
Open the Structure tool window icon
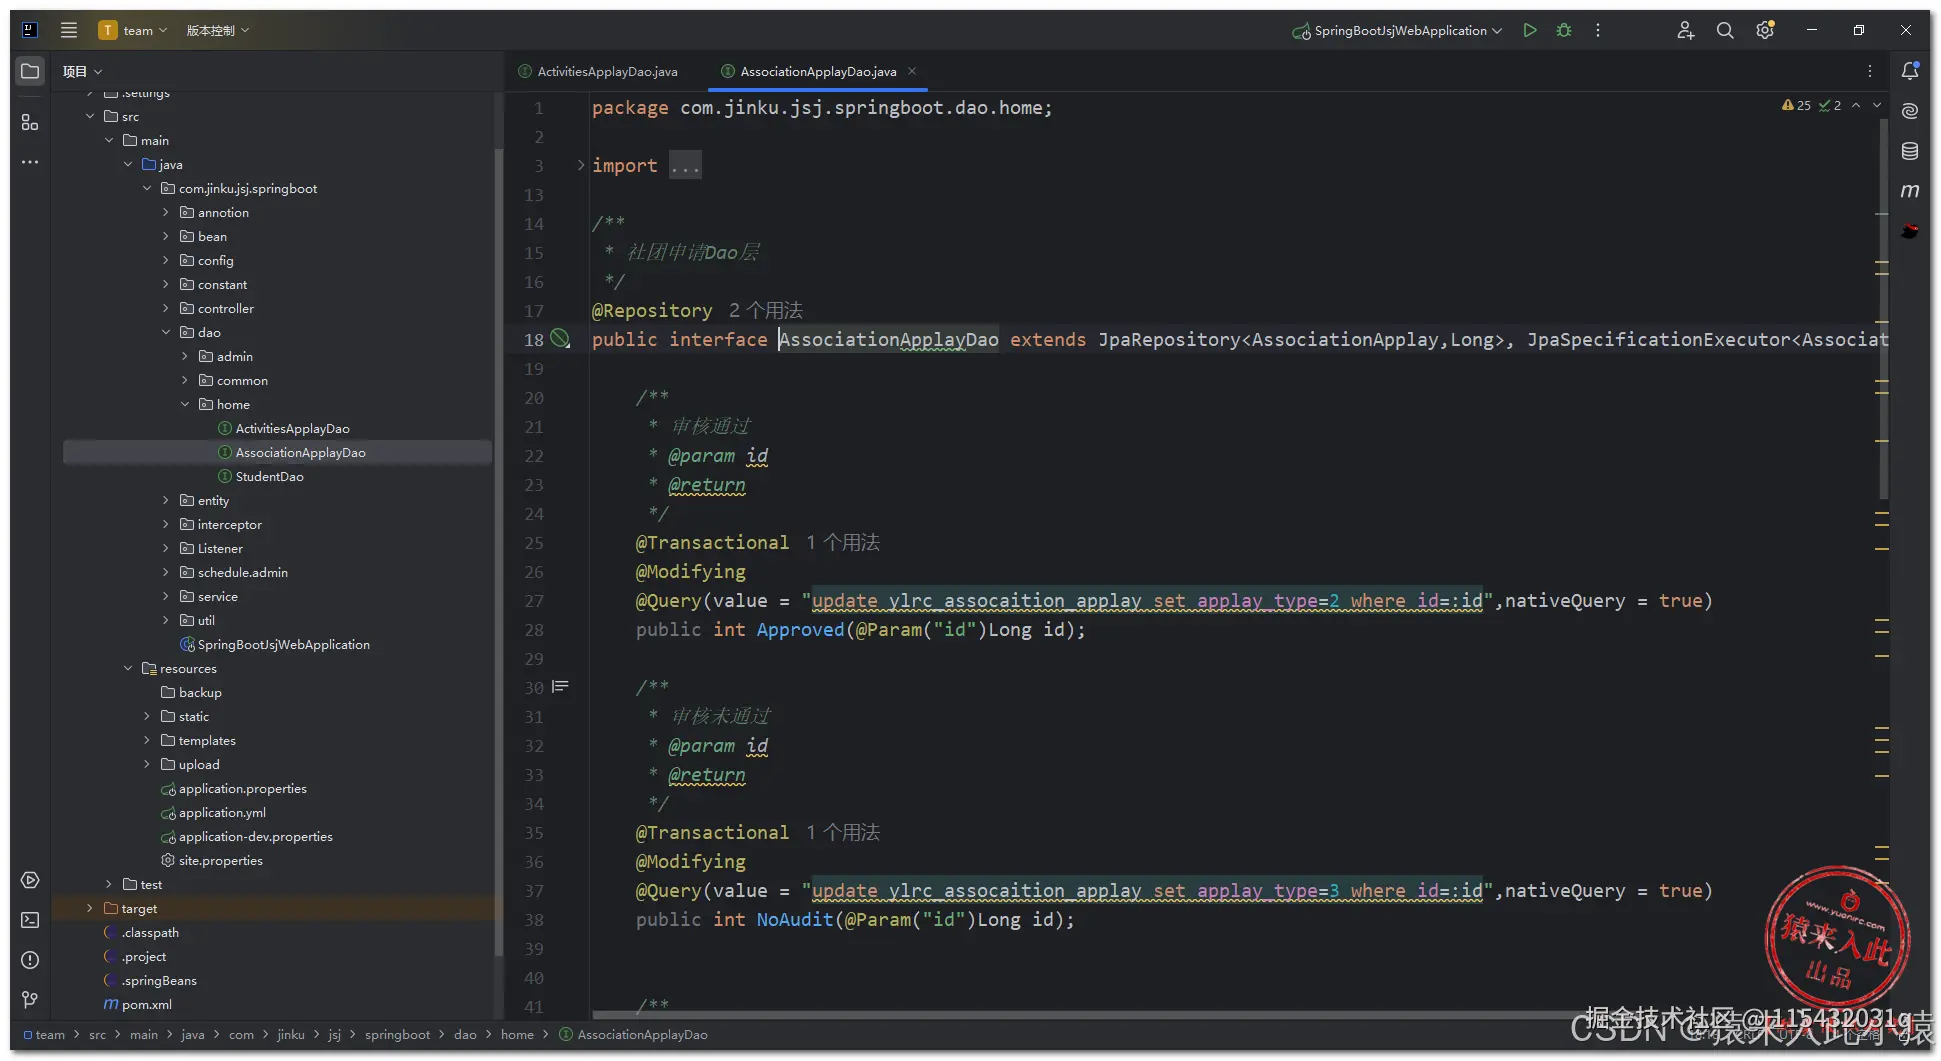pyautogui.click(x=30, y=122)
